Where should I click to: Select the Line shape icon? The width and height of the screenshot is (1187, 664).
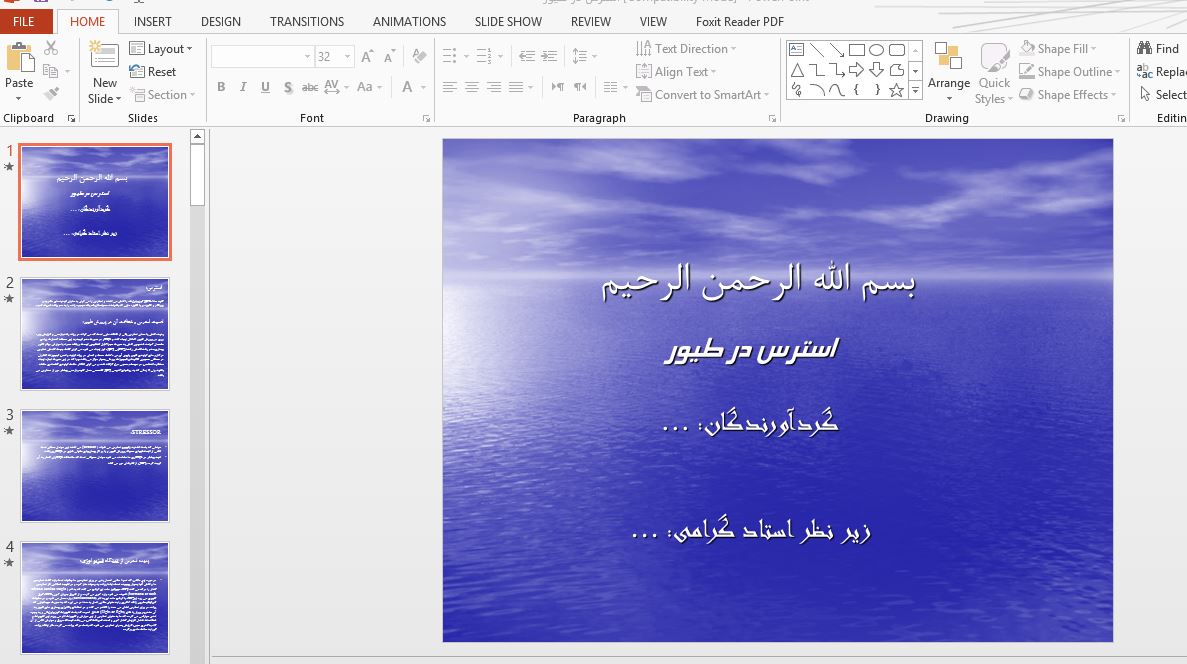coord(817,50)
